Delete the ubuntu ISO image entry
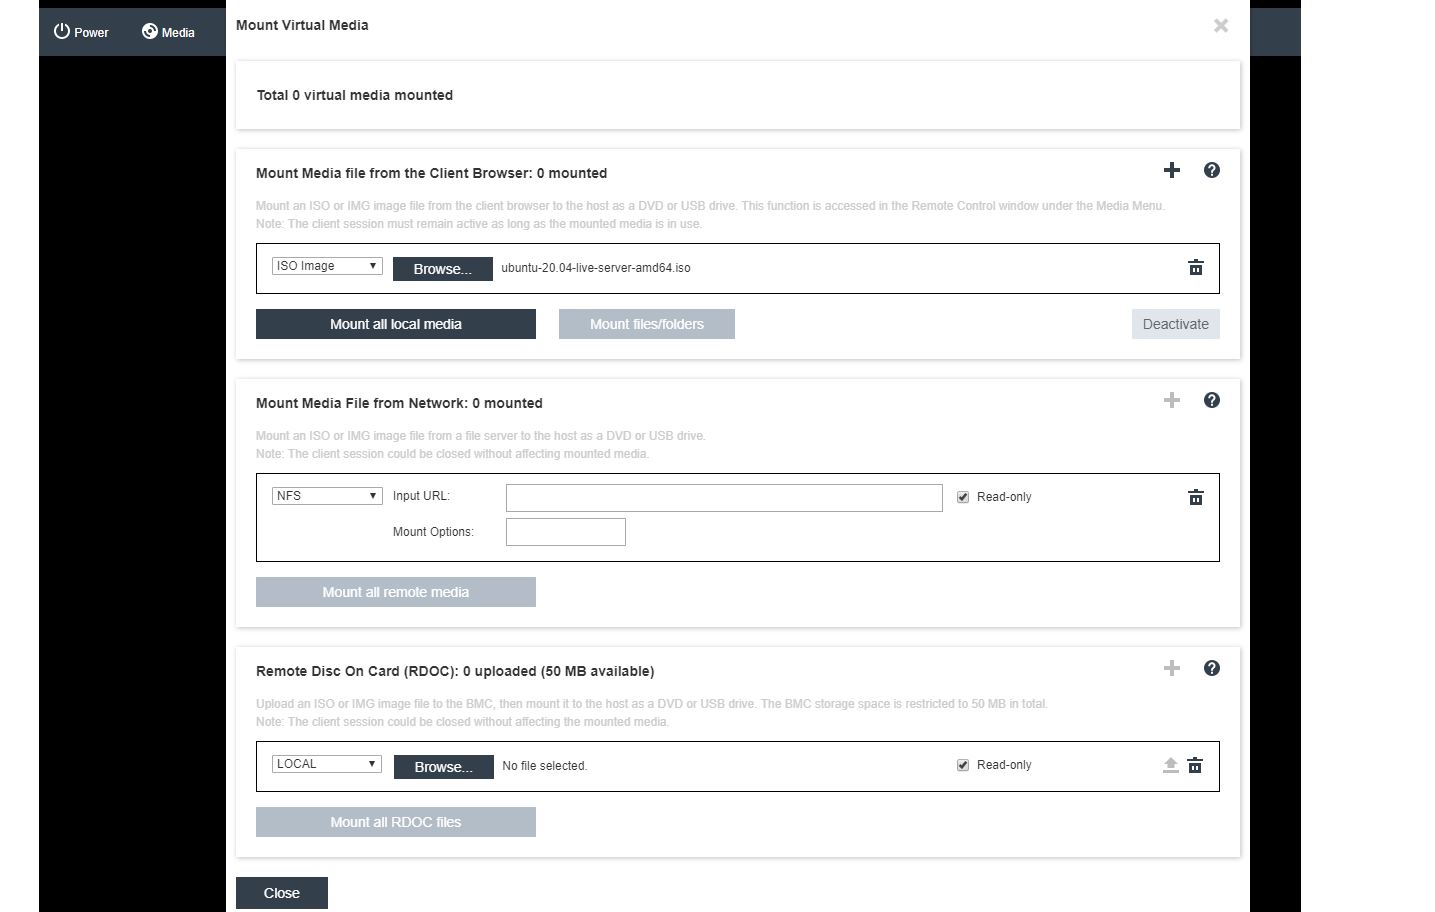 1195,268
